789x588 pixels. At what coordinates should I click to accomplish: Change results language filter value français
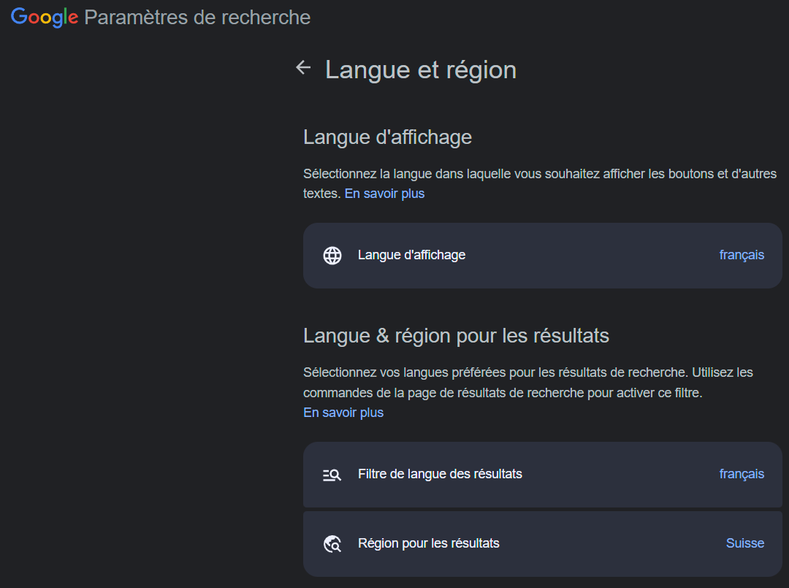[741, 474]
